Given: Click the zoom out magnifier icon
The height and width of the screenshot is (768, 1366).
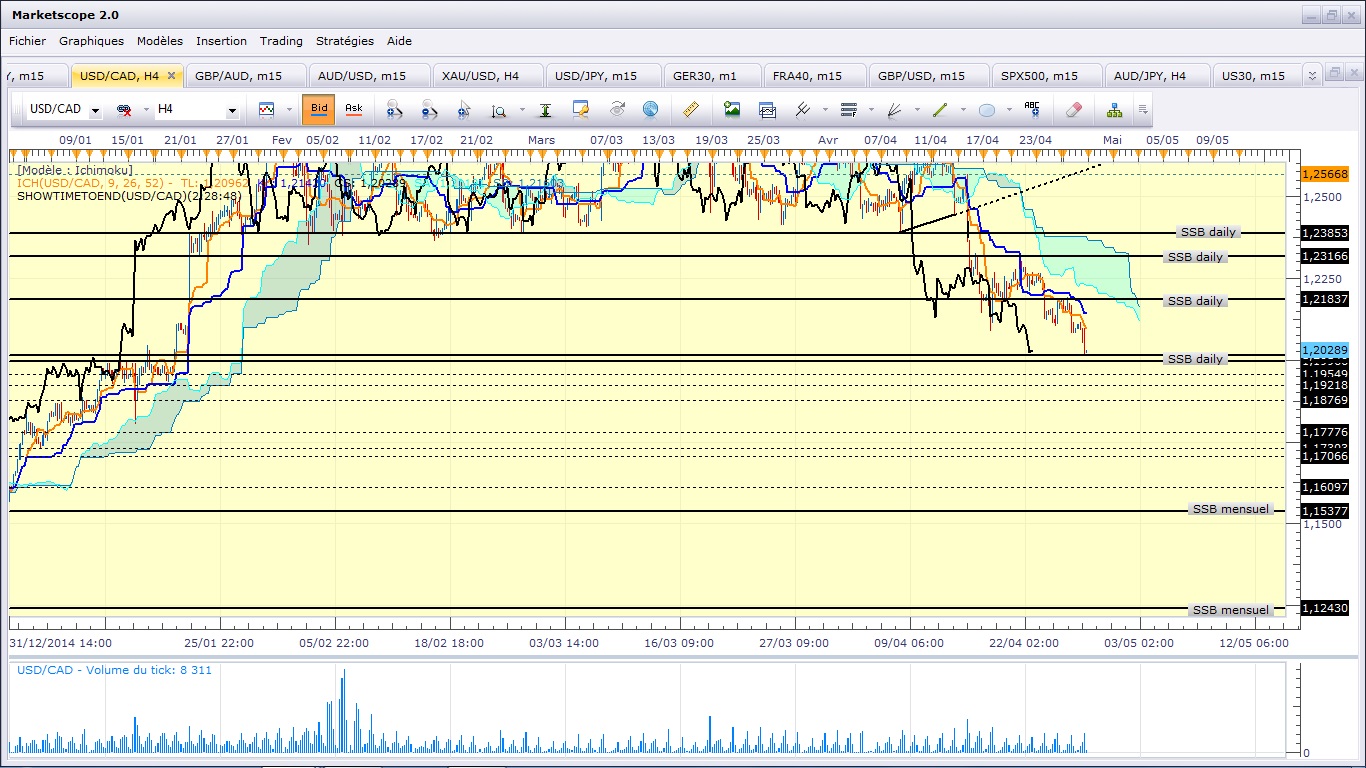Looking at the screenshot, I should [429, 110].
